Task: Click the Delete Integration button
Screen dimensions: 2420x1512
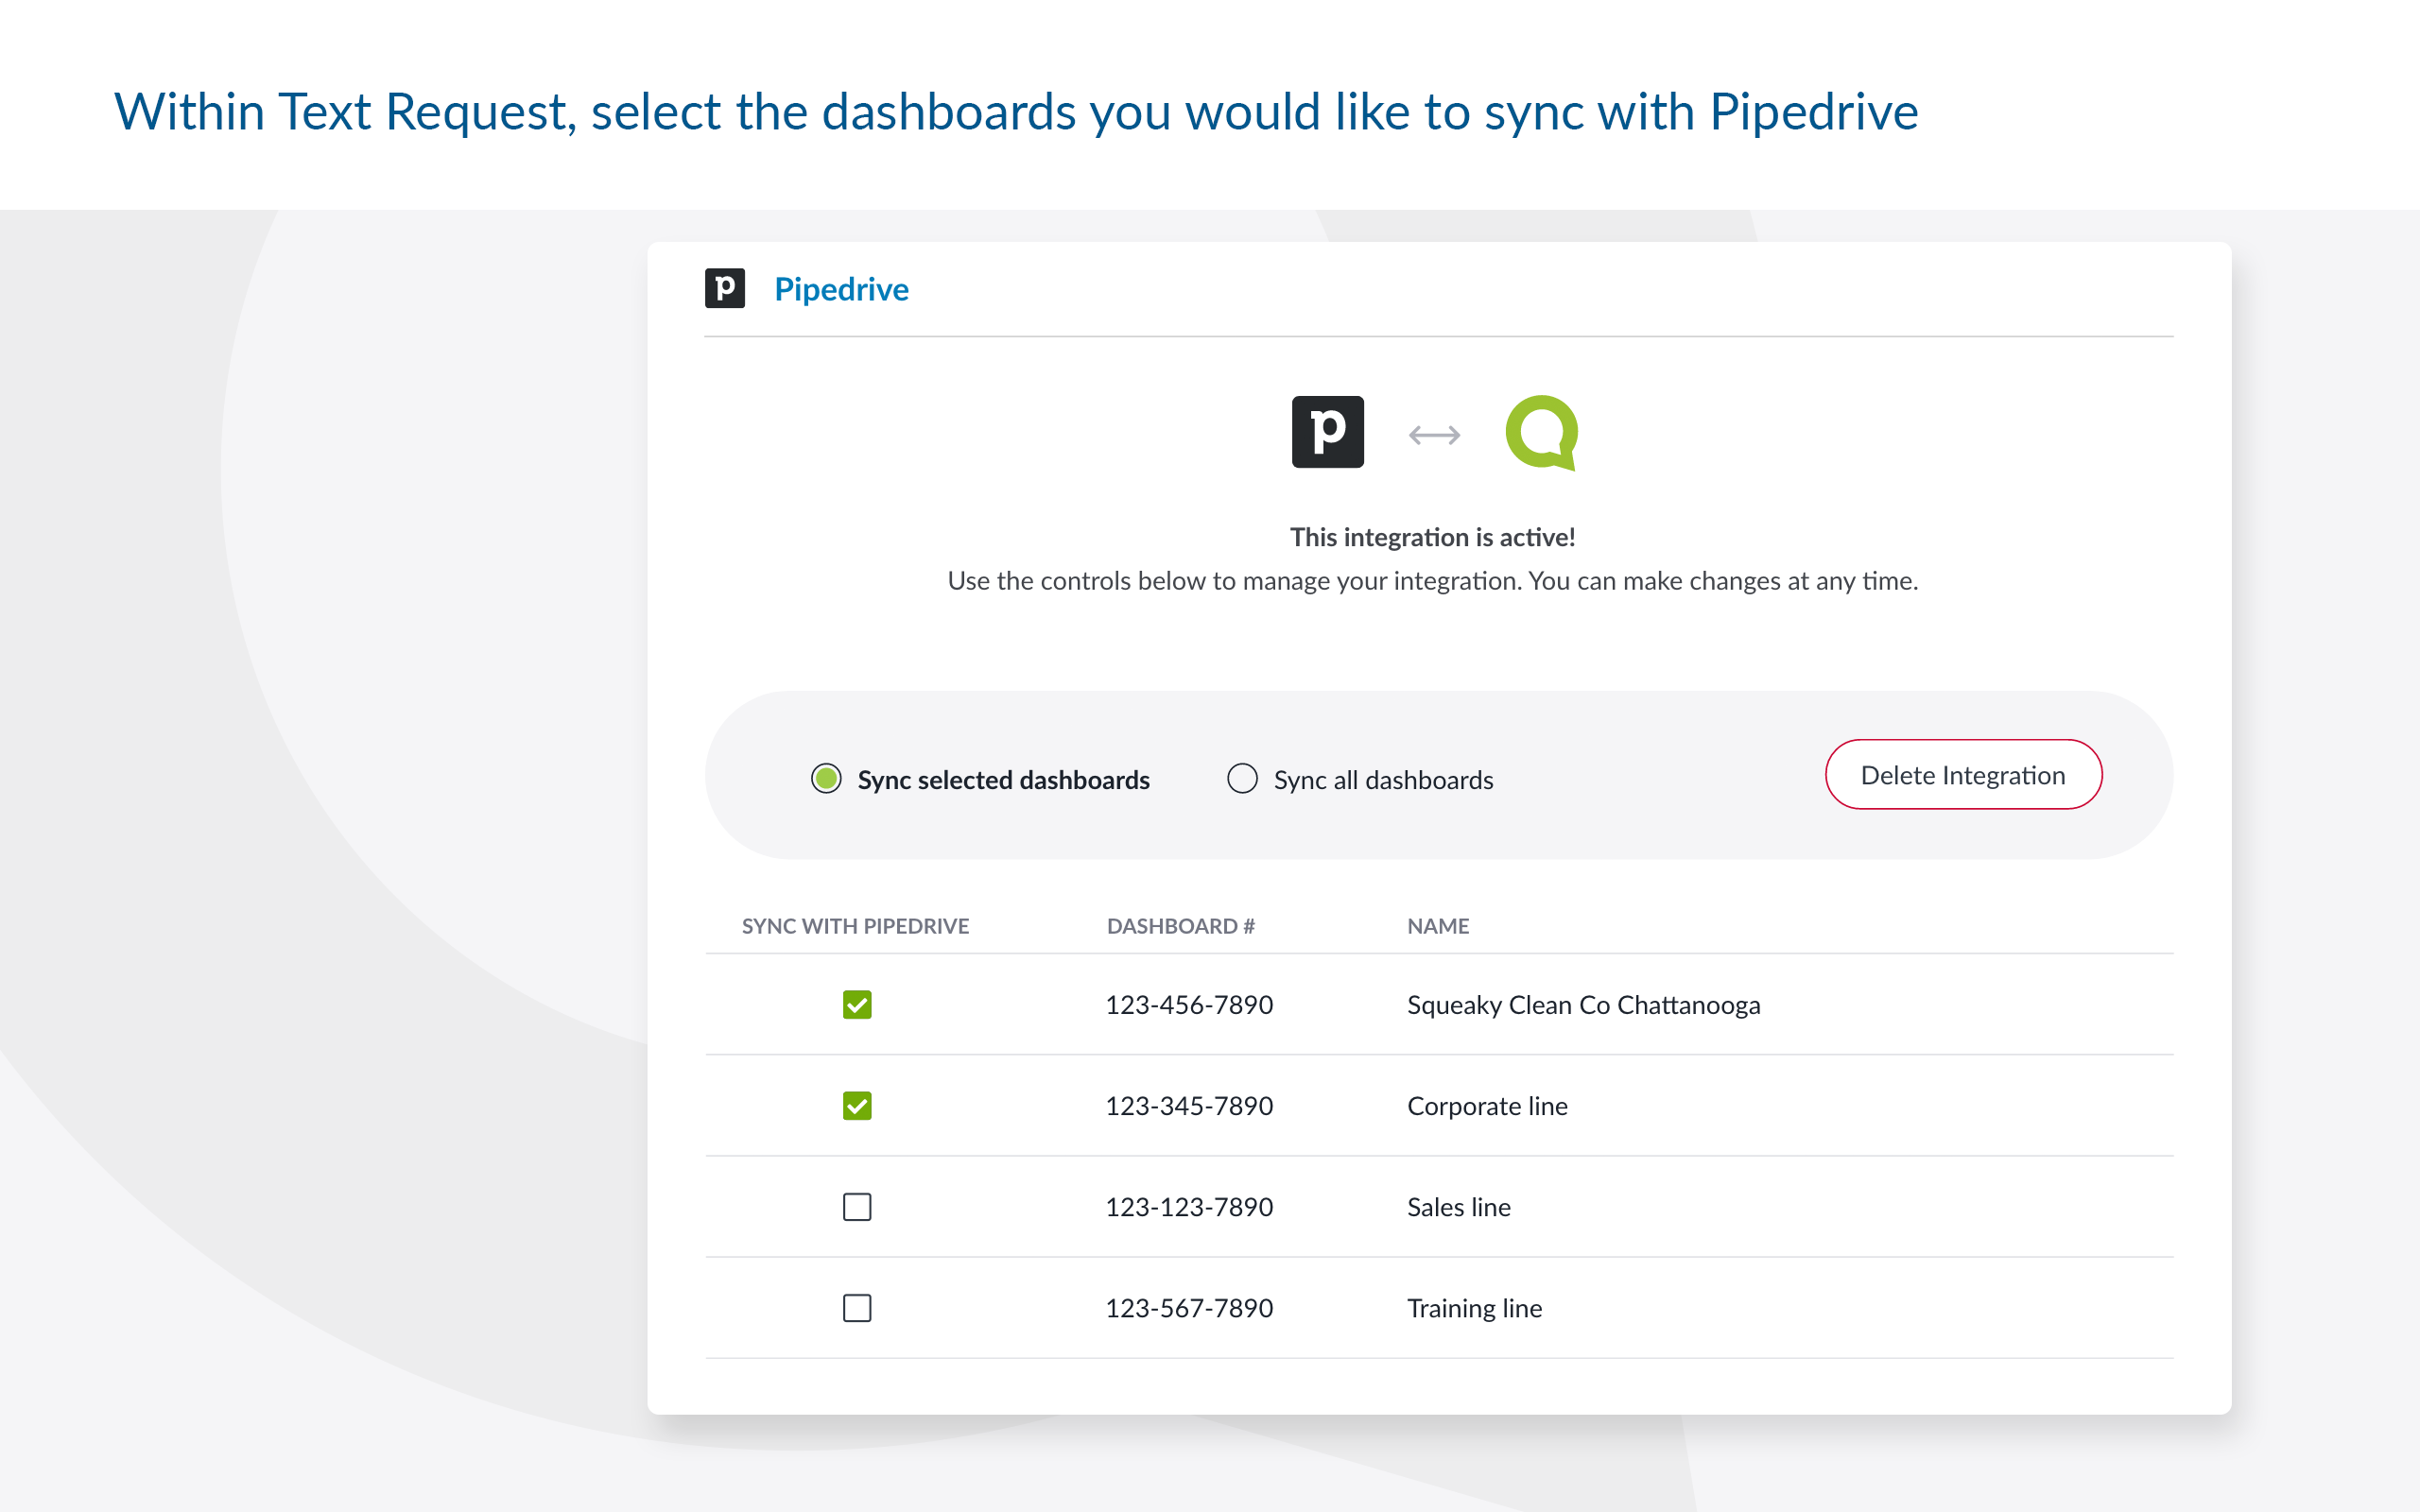Action: pyautogui.click(x=1963, y=775)
